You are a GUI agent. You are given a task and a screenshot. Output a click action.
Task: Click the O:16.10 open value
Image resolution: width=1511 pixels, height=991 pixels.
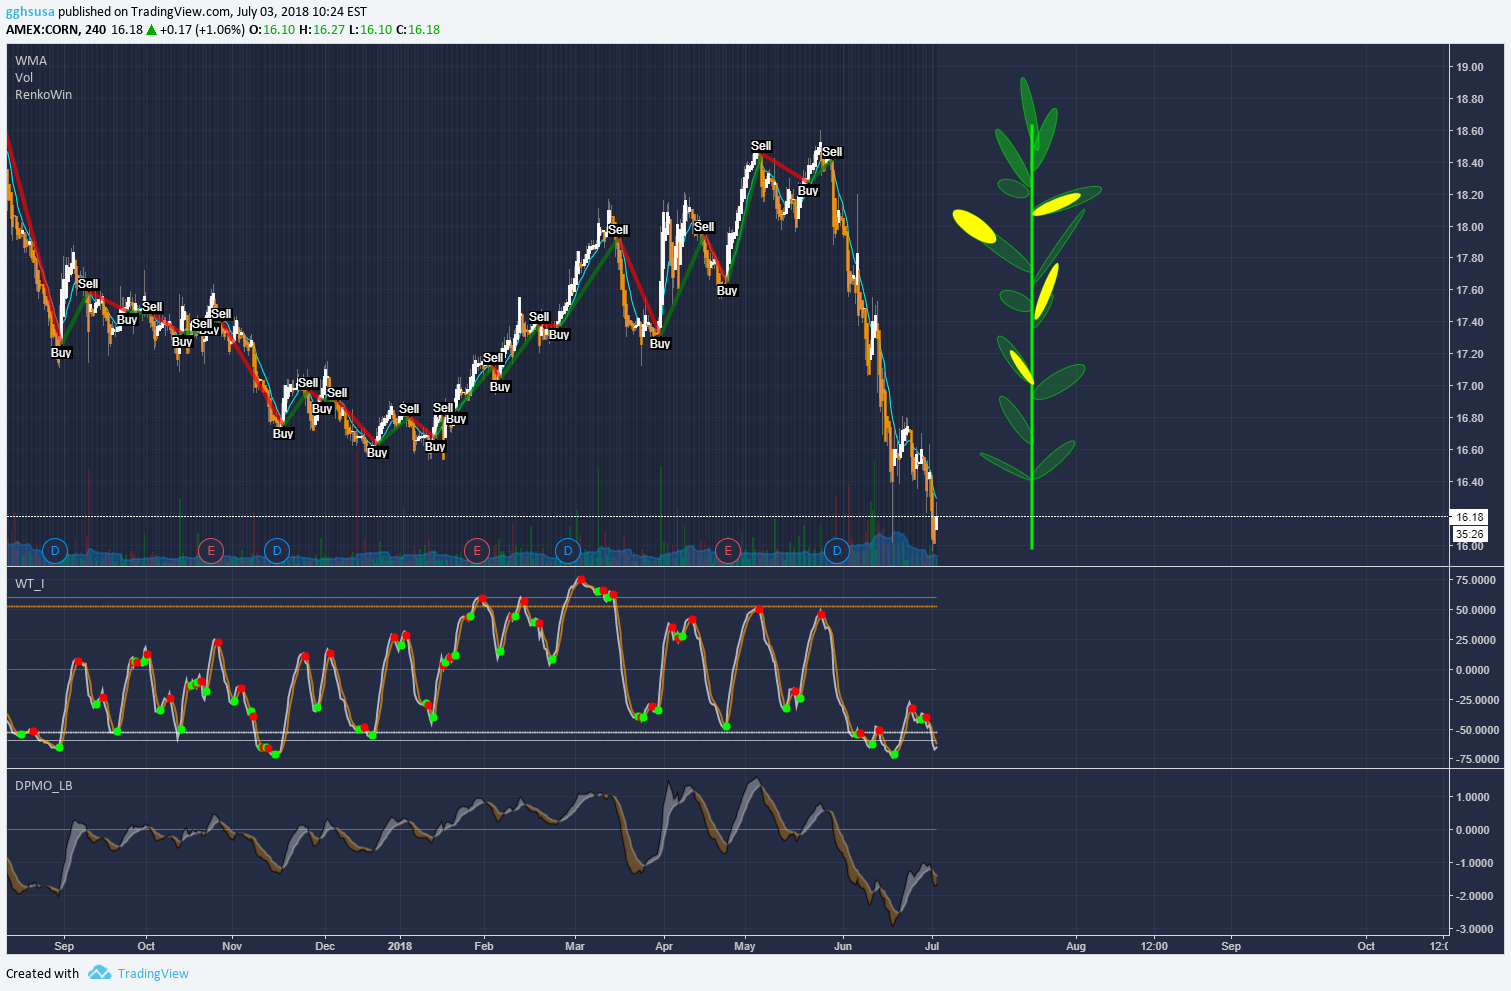272,30
